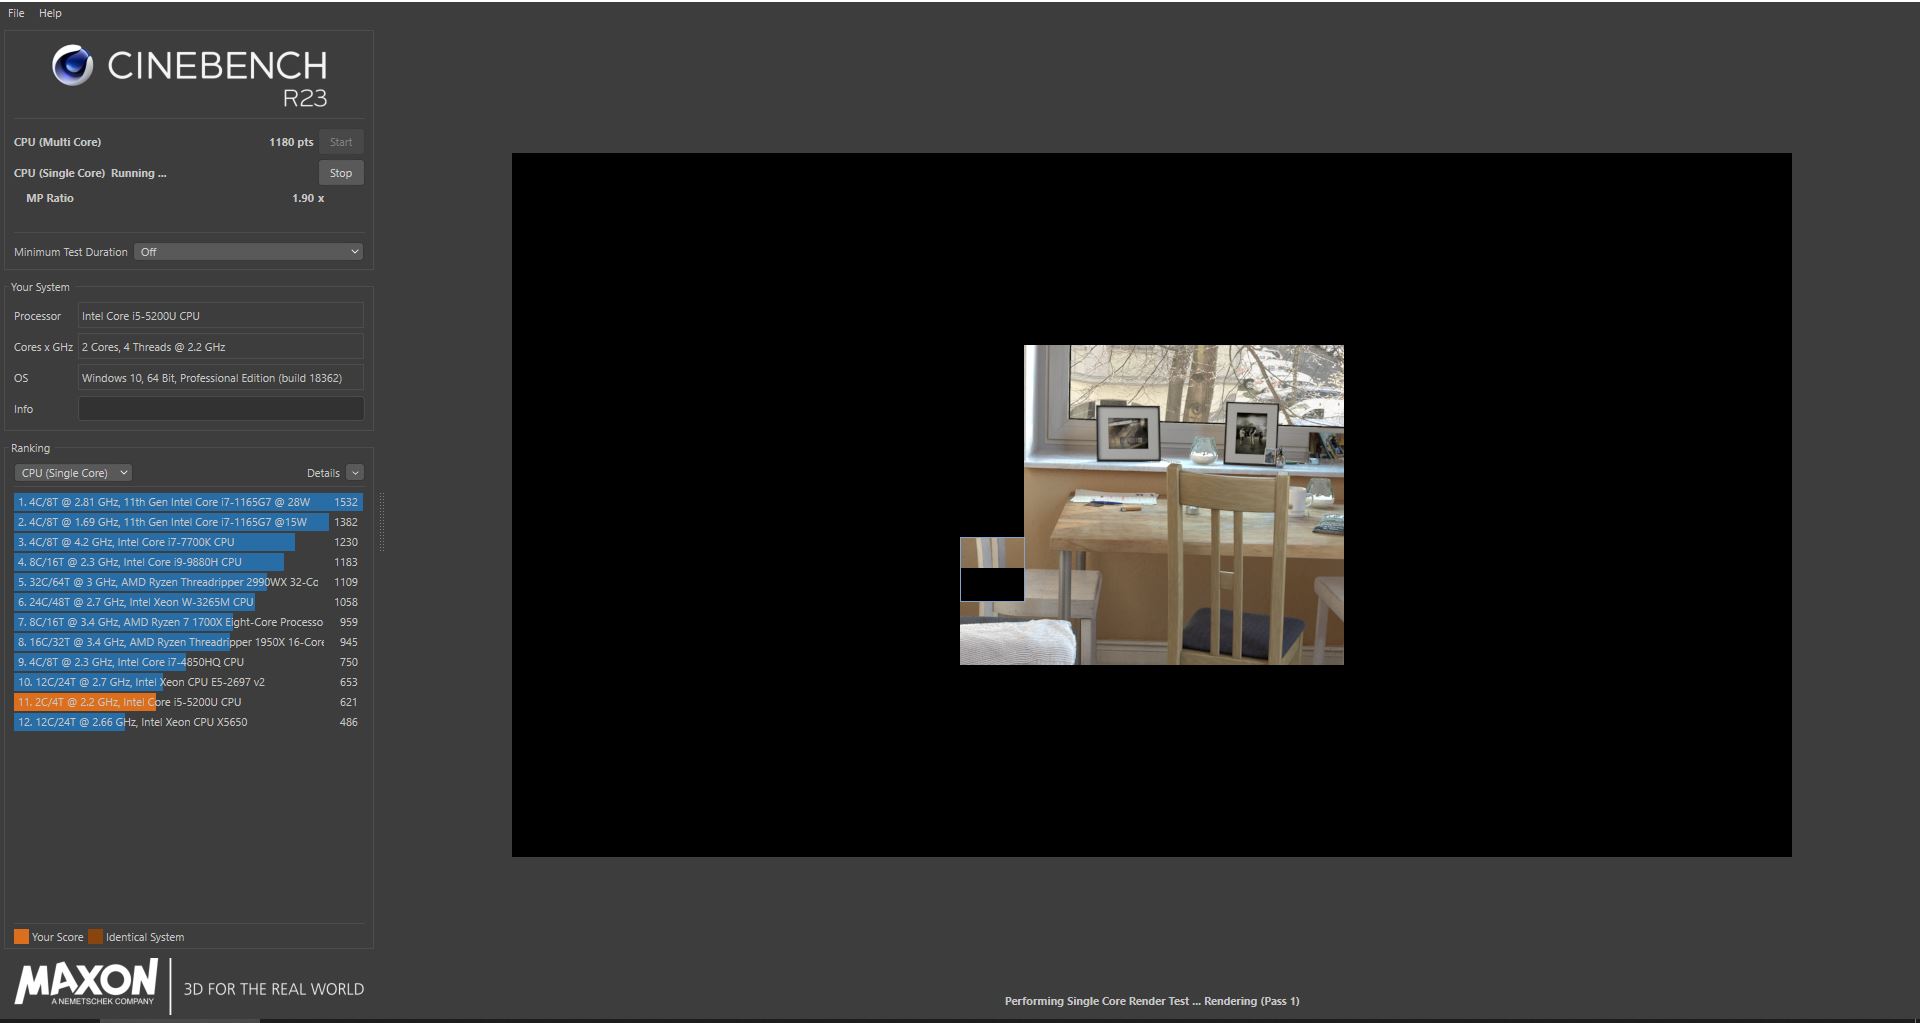This screenshot has height=1023, width=1920.
Task: Click the MP Ratio value 1.90 x
Action: (x=308, y=198)
